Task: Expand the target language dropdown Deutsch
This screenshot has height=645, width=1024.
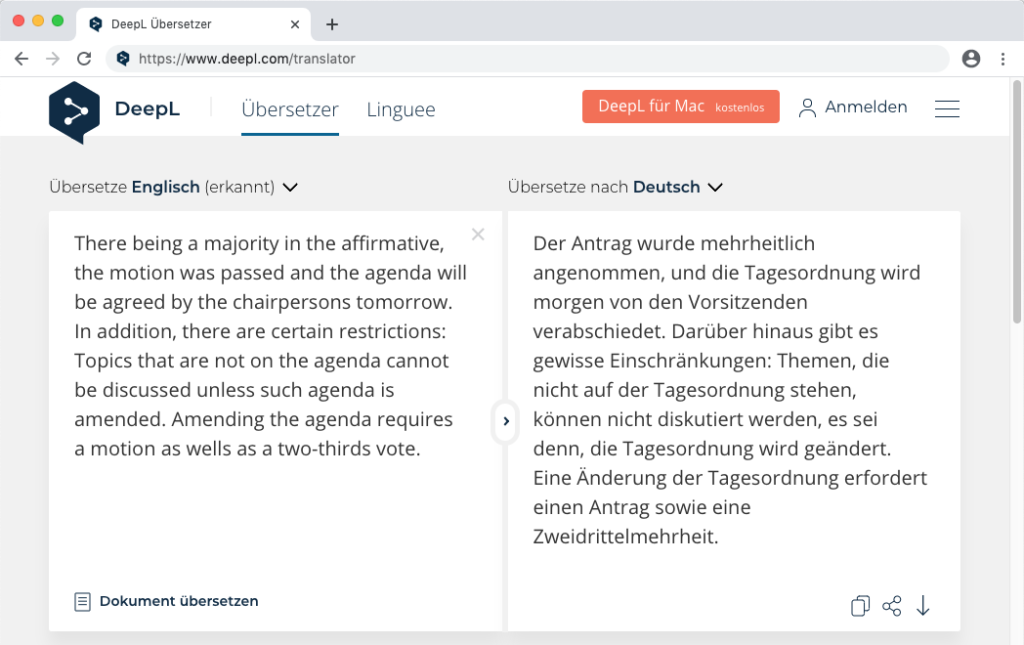Action: point(714,187)
